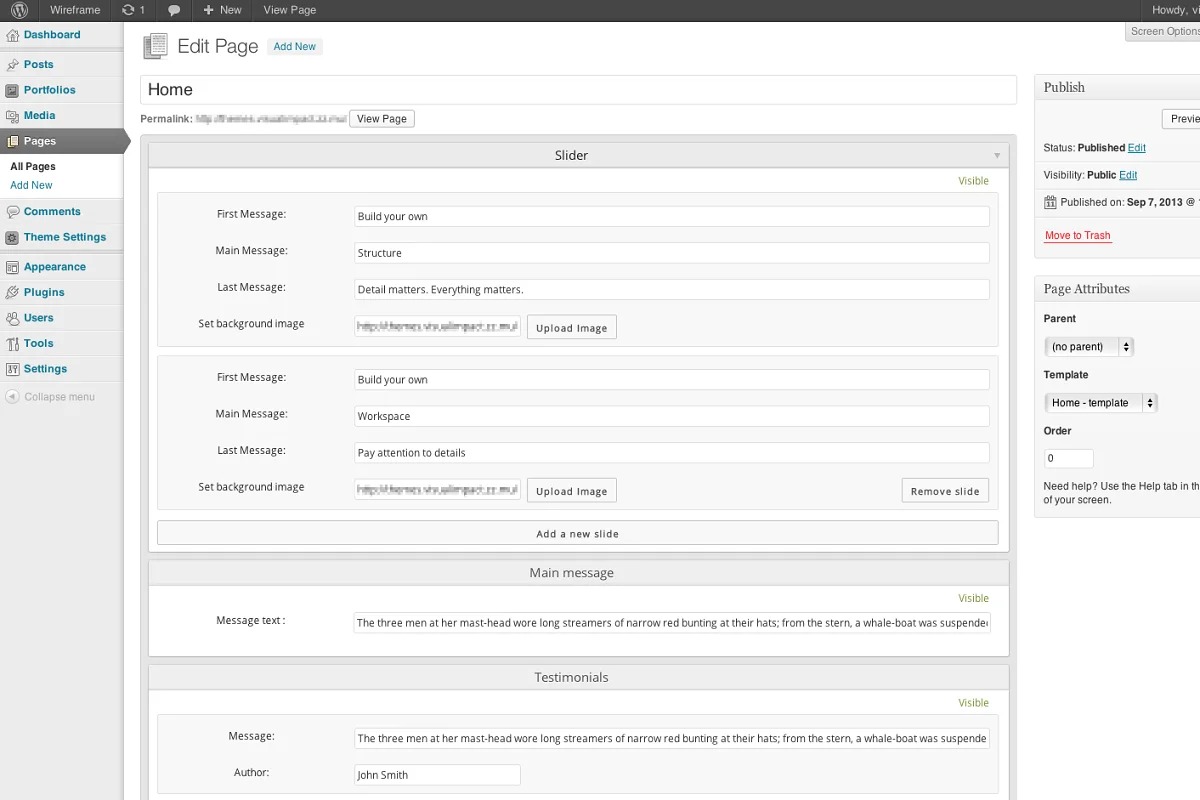Image resolution: width=1200 pixels, height=800 pixels.
Task: Click the Home page title field
Action: [578, 90]
